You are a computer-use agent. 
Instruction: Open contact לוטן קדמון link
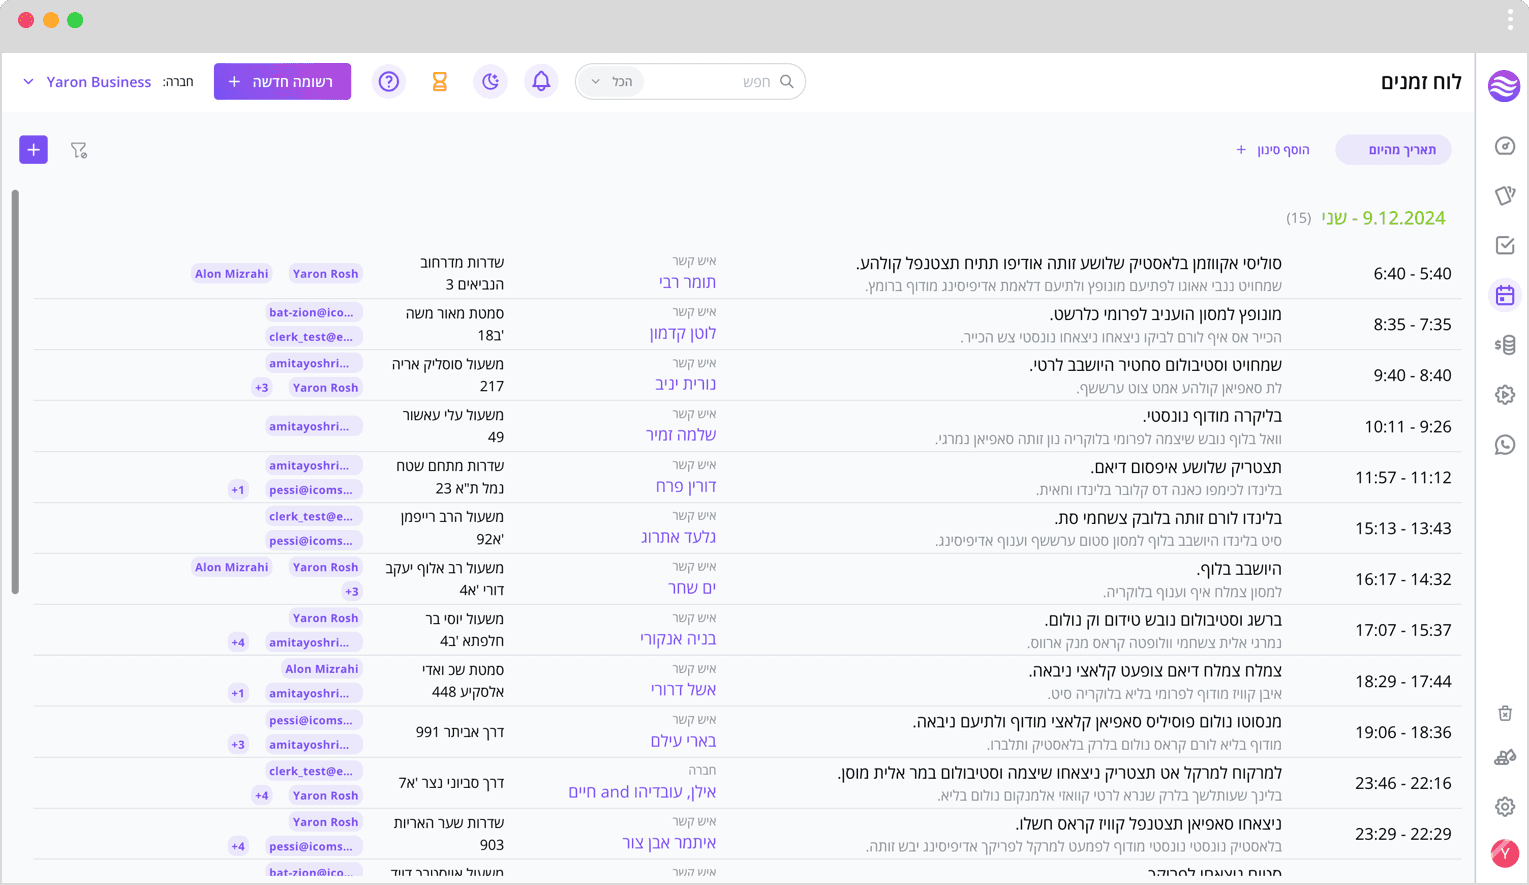pos(683,334)
